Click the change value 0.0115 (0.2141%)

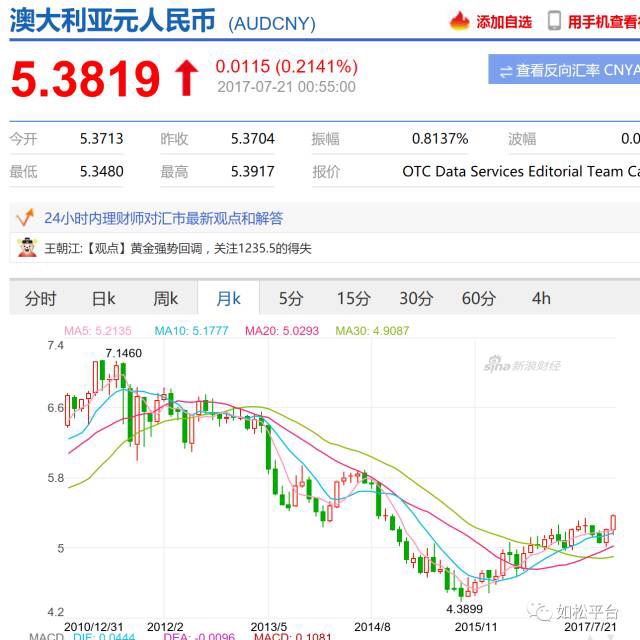tap(287, 66)
